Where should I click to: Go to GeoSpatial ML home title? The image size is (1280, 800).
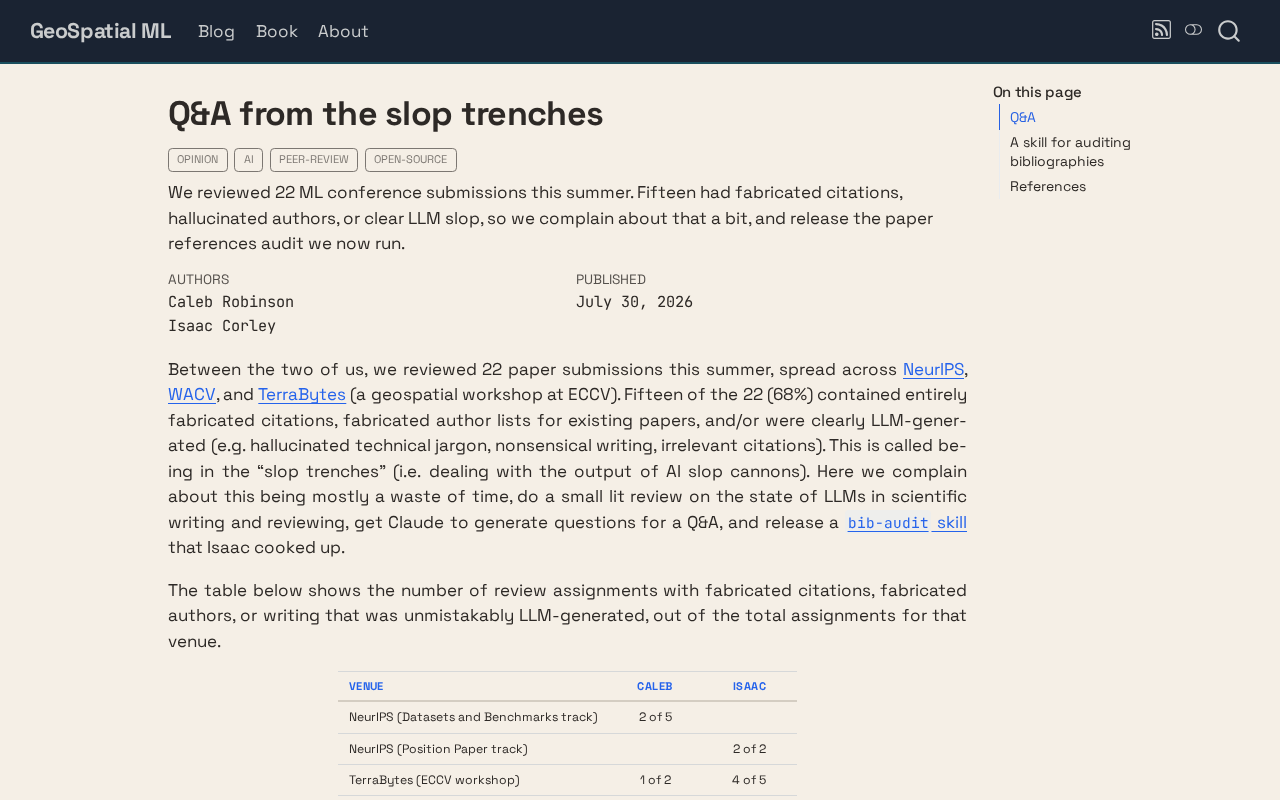click(100, 31)
